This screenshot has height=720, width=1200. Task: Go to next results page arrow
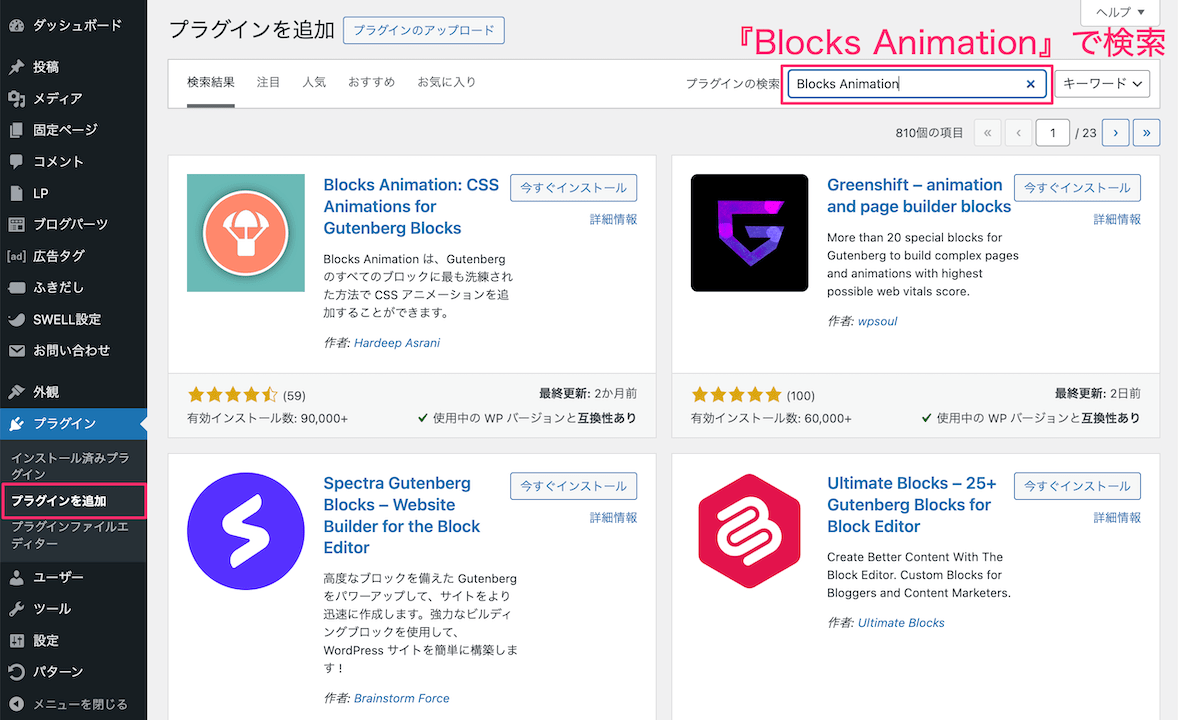[x=1115, y=132]
